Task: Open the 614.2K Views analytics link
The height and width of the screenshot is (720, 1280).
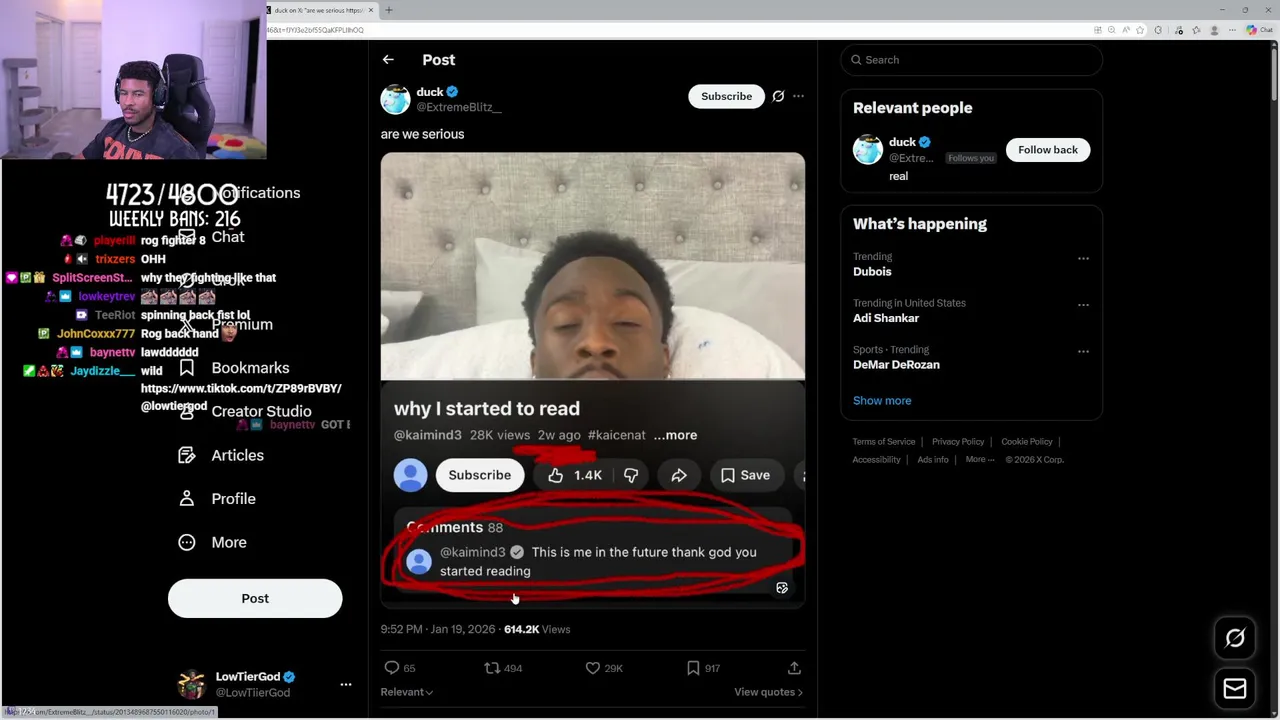Action: click(537, 629)
